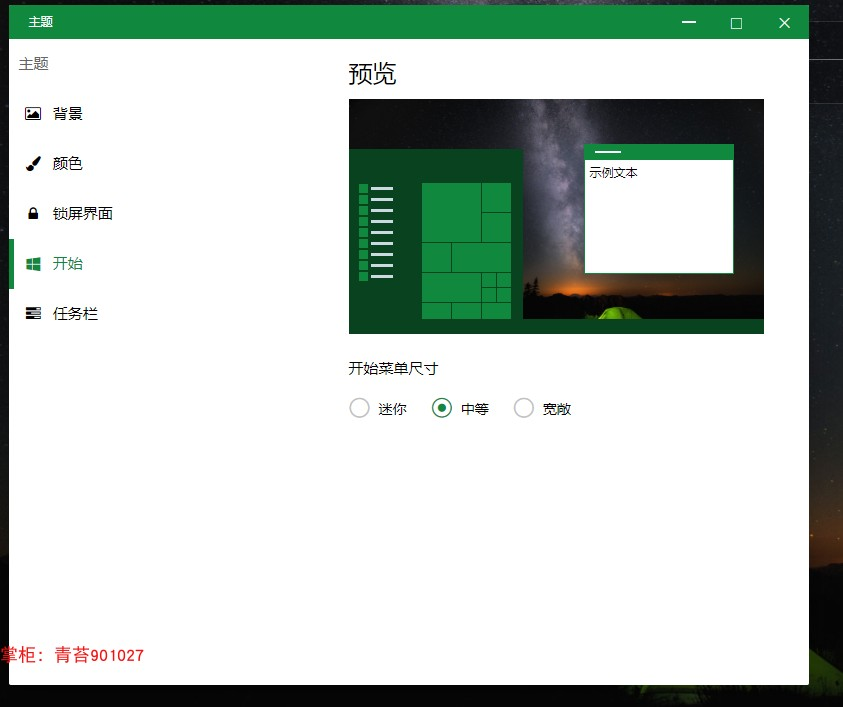Minimize the 主题 window
Viewport: 843px width, 707px height.
click(x=689, y=23)
